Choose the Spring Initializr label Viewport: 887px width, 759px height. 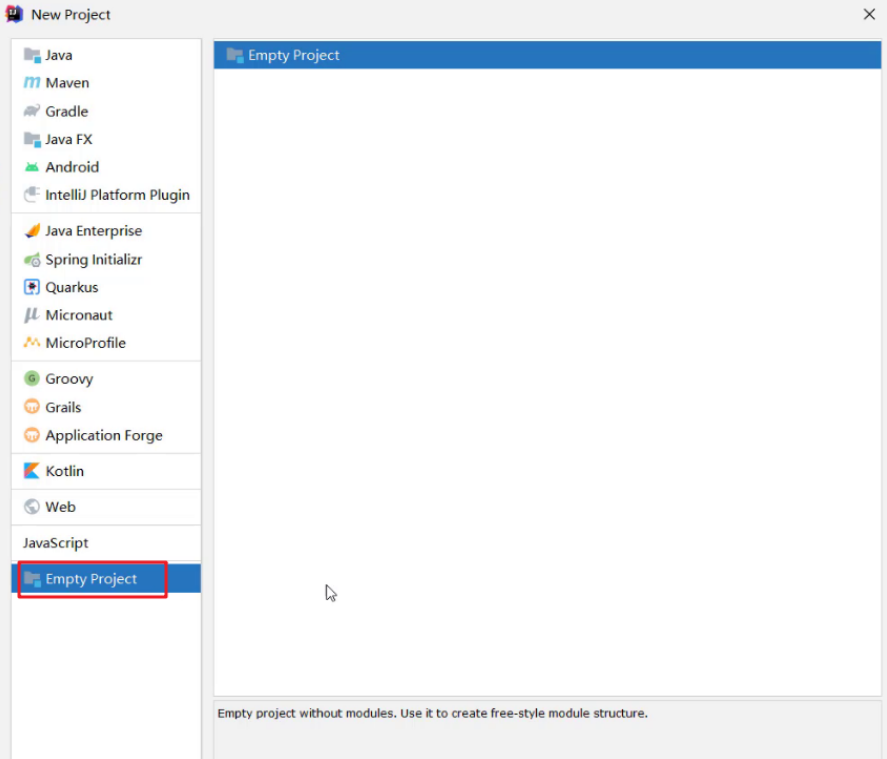(x=94, y=260)
